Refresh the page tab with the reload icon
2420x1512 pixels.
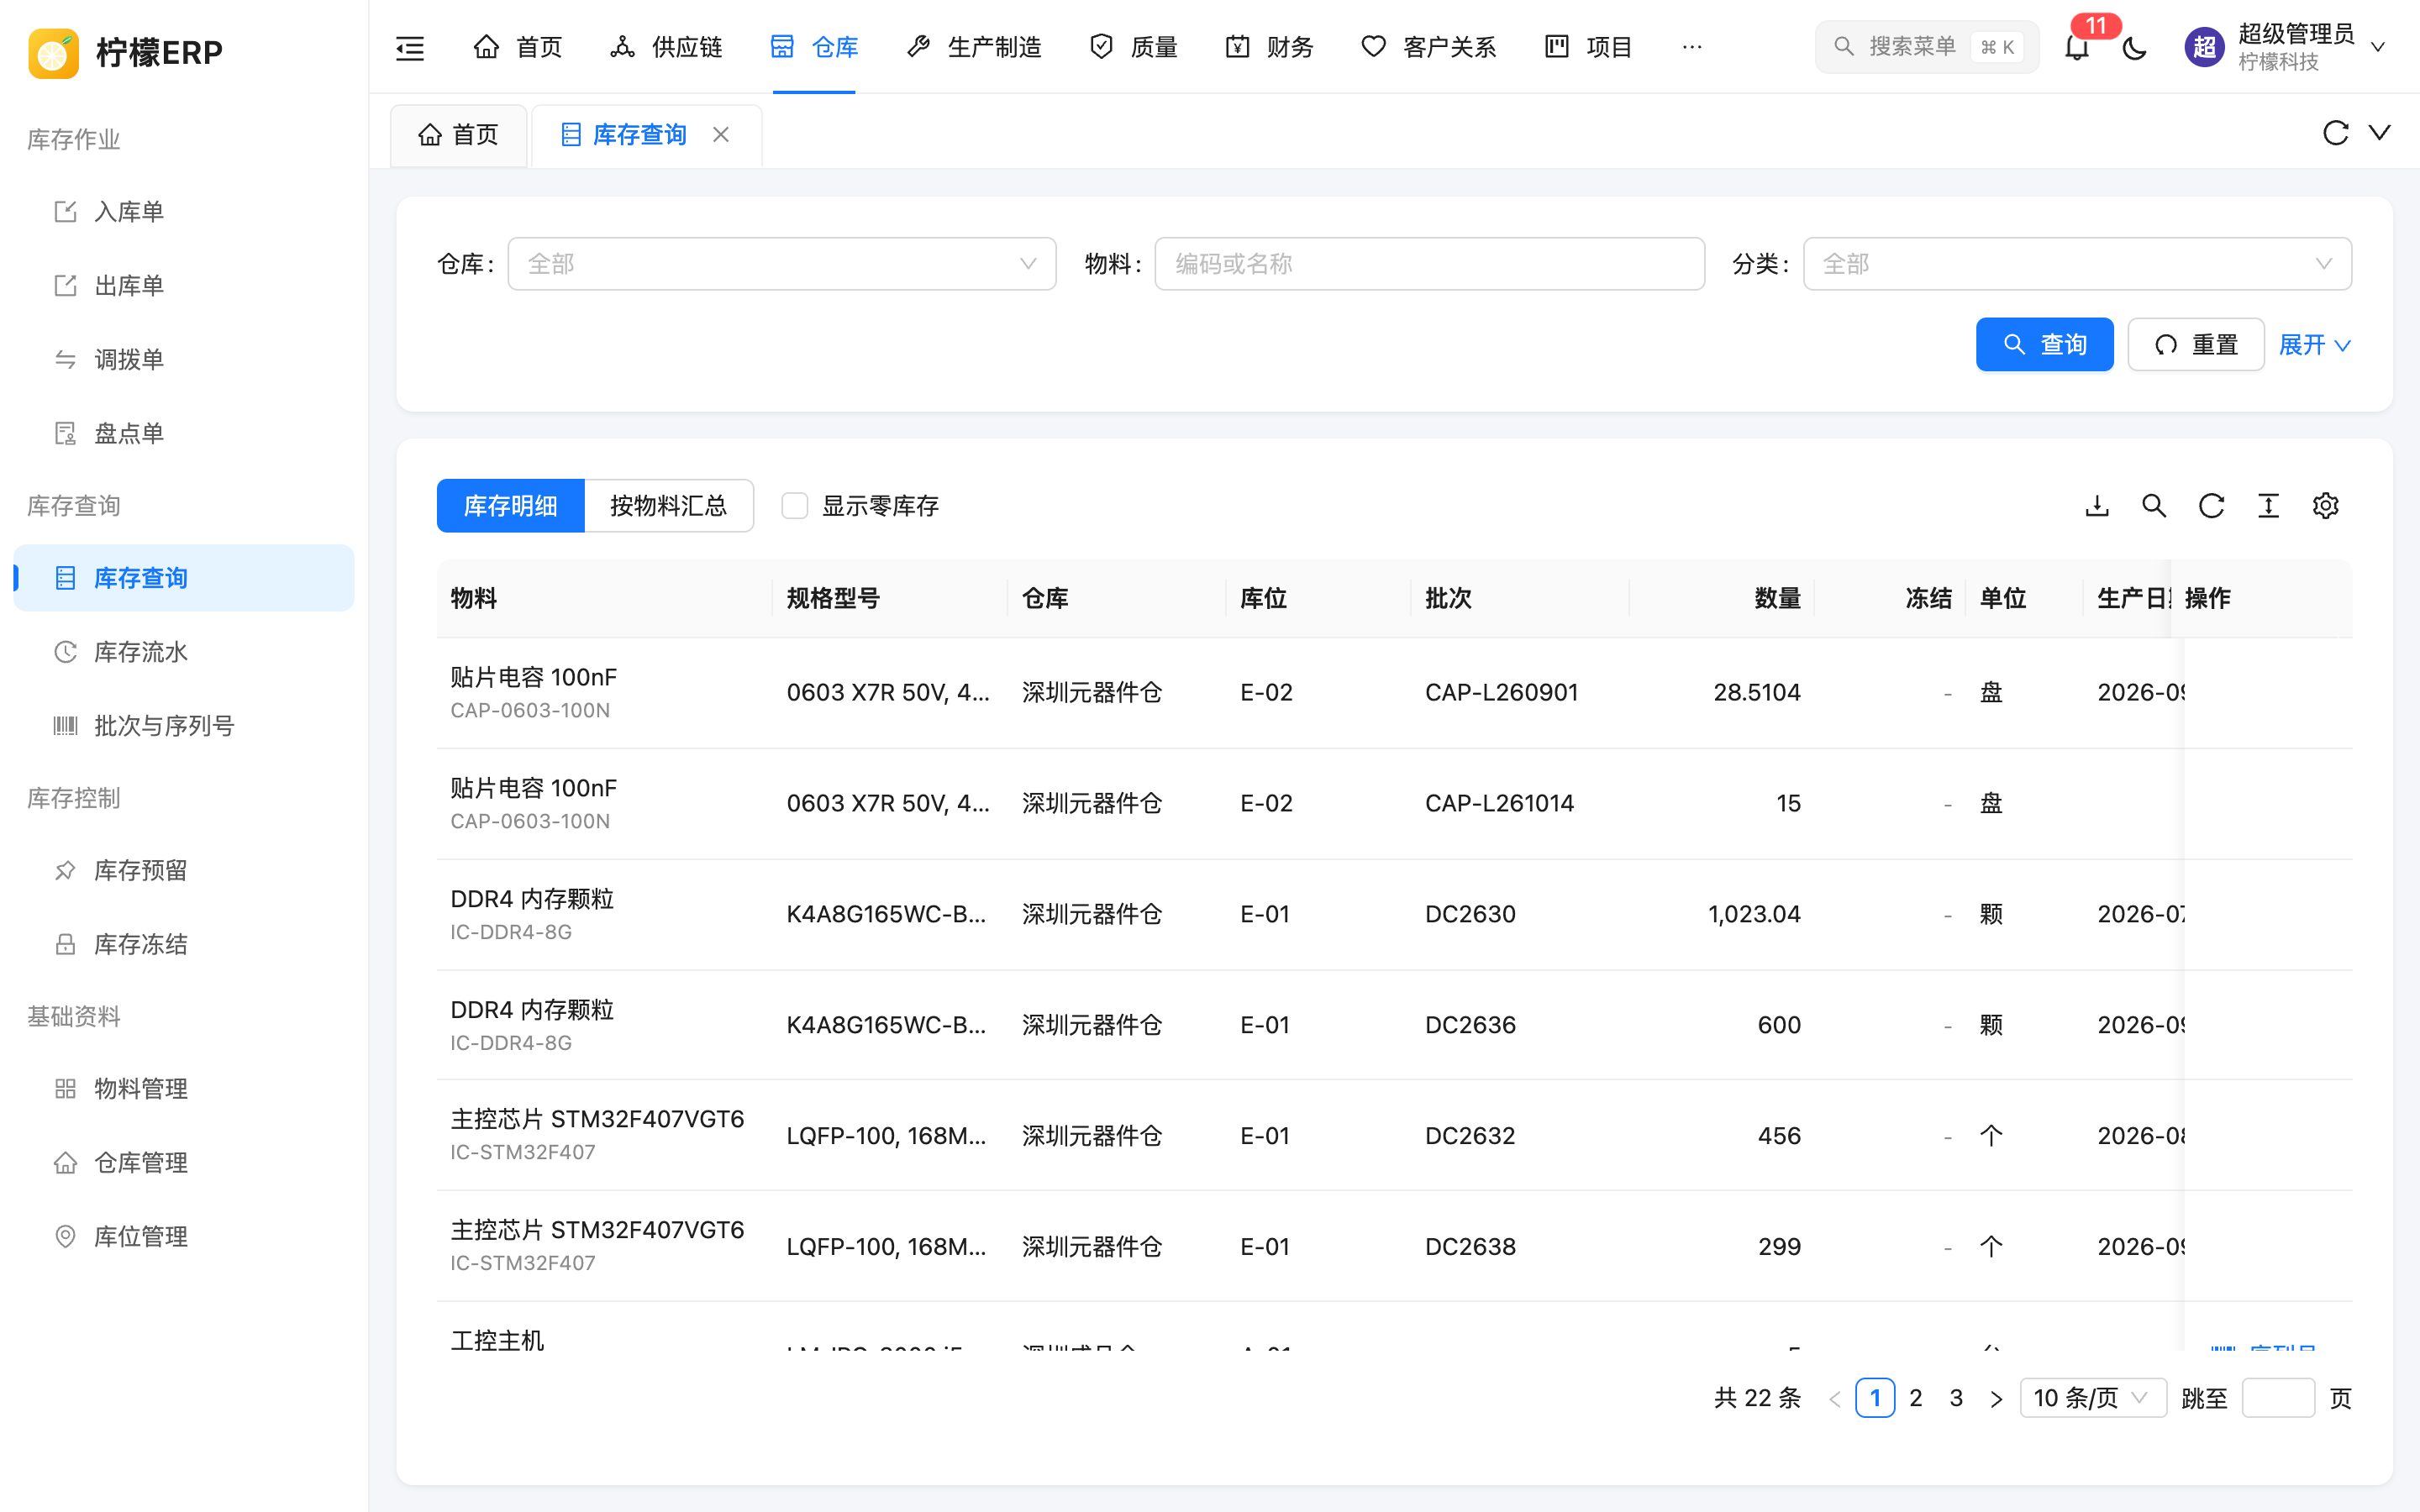[2335, 133]
